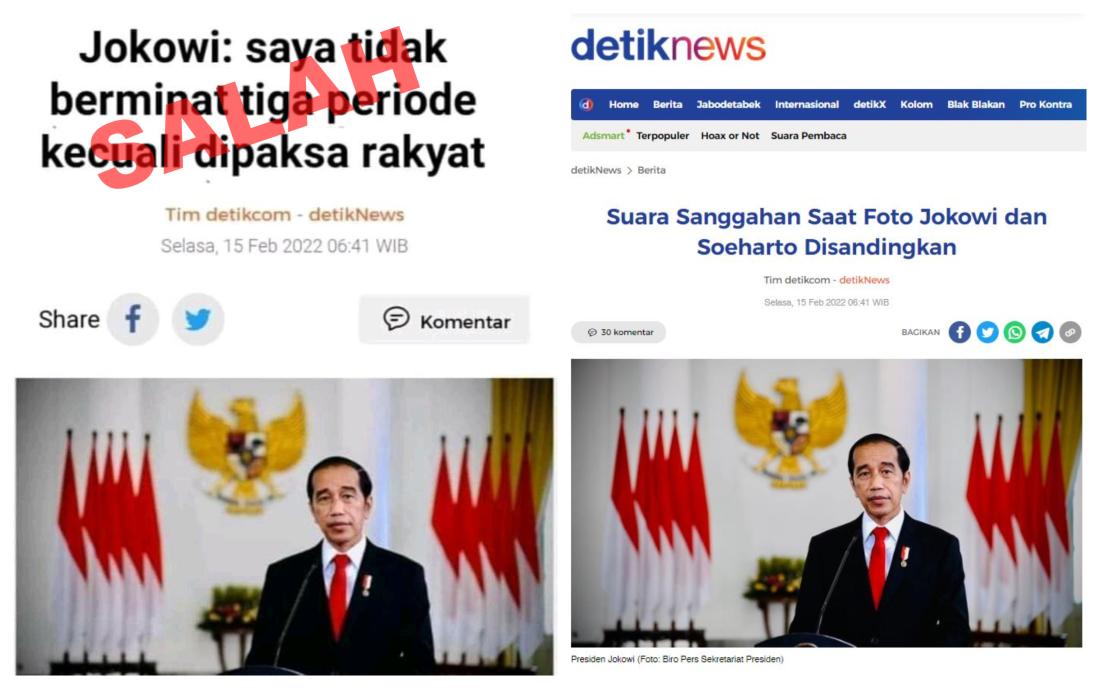
Task: Share on Facebook in left article
Action: pyautogui.click(x=133, y=319)
